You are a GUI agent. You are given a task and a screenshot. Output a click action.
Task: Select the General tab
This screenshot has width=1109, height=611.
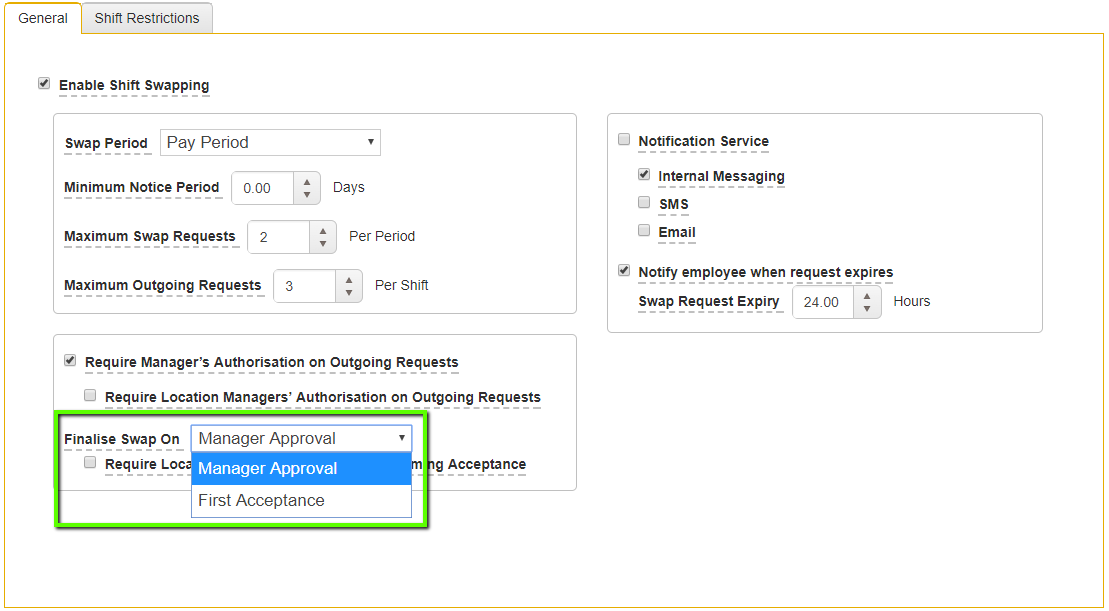(x=43, y=18)
